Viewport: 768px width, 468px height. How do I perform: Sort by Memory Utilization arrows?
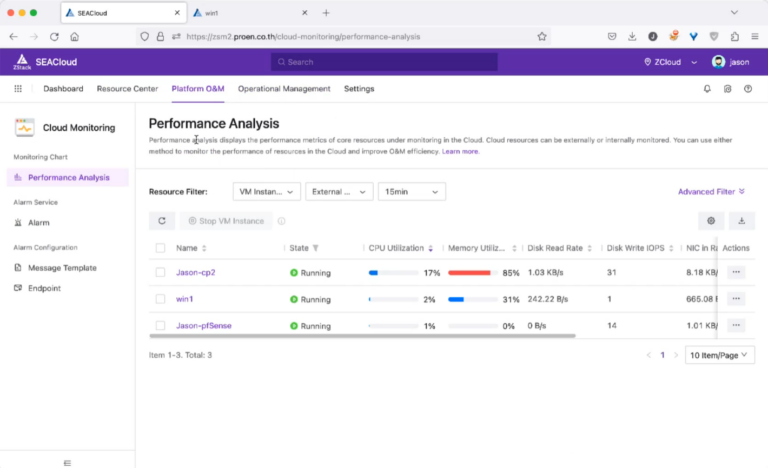pyautogui.click(x=514, y=248)
